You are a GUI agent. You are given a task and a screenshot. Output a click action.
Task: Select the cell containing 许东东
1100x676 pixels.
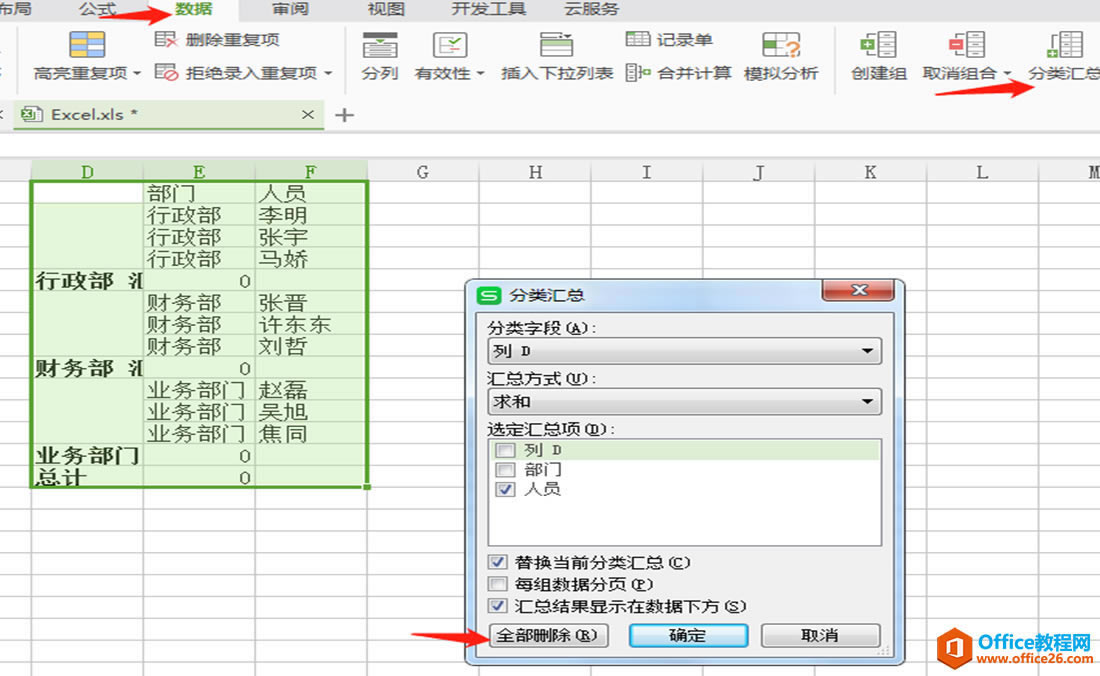tap(311, 325)
